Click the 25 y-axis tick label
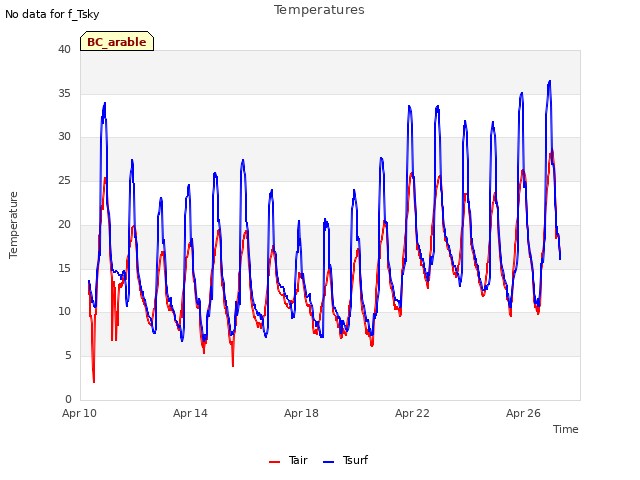Screen dimensions: 640x480 tap(64, 180)
